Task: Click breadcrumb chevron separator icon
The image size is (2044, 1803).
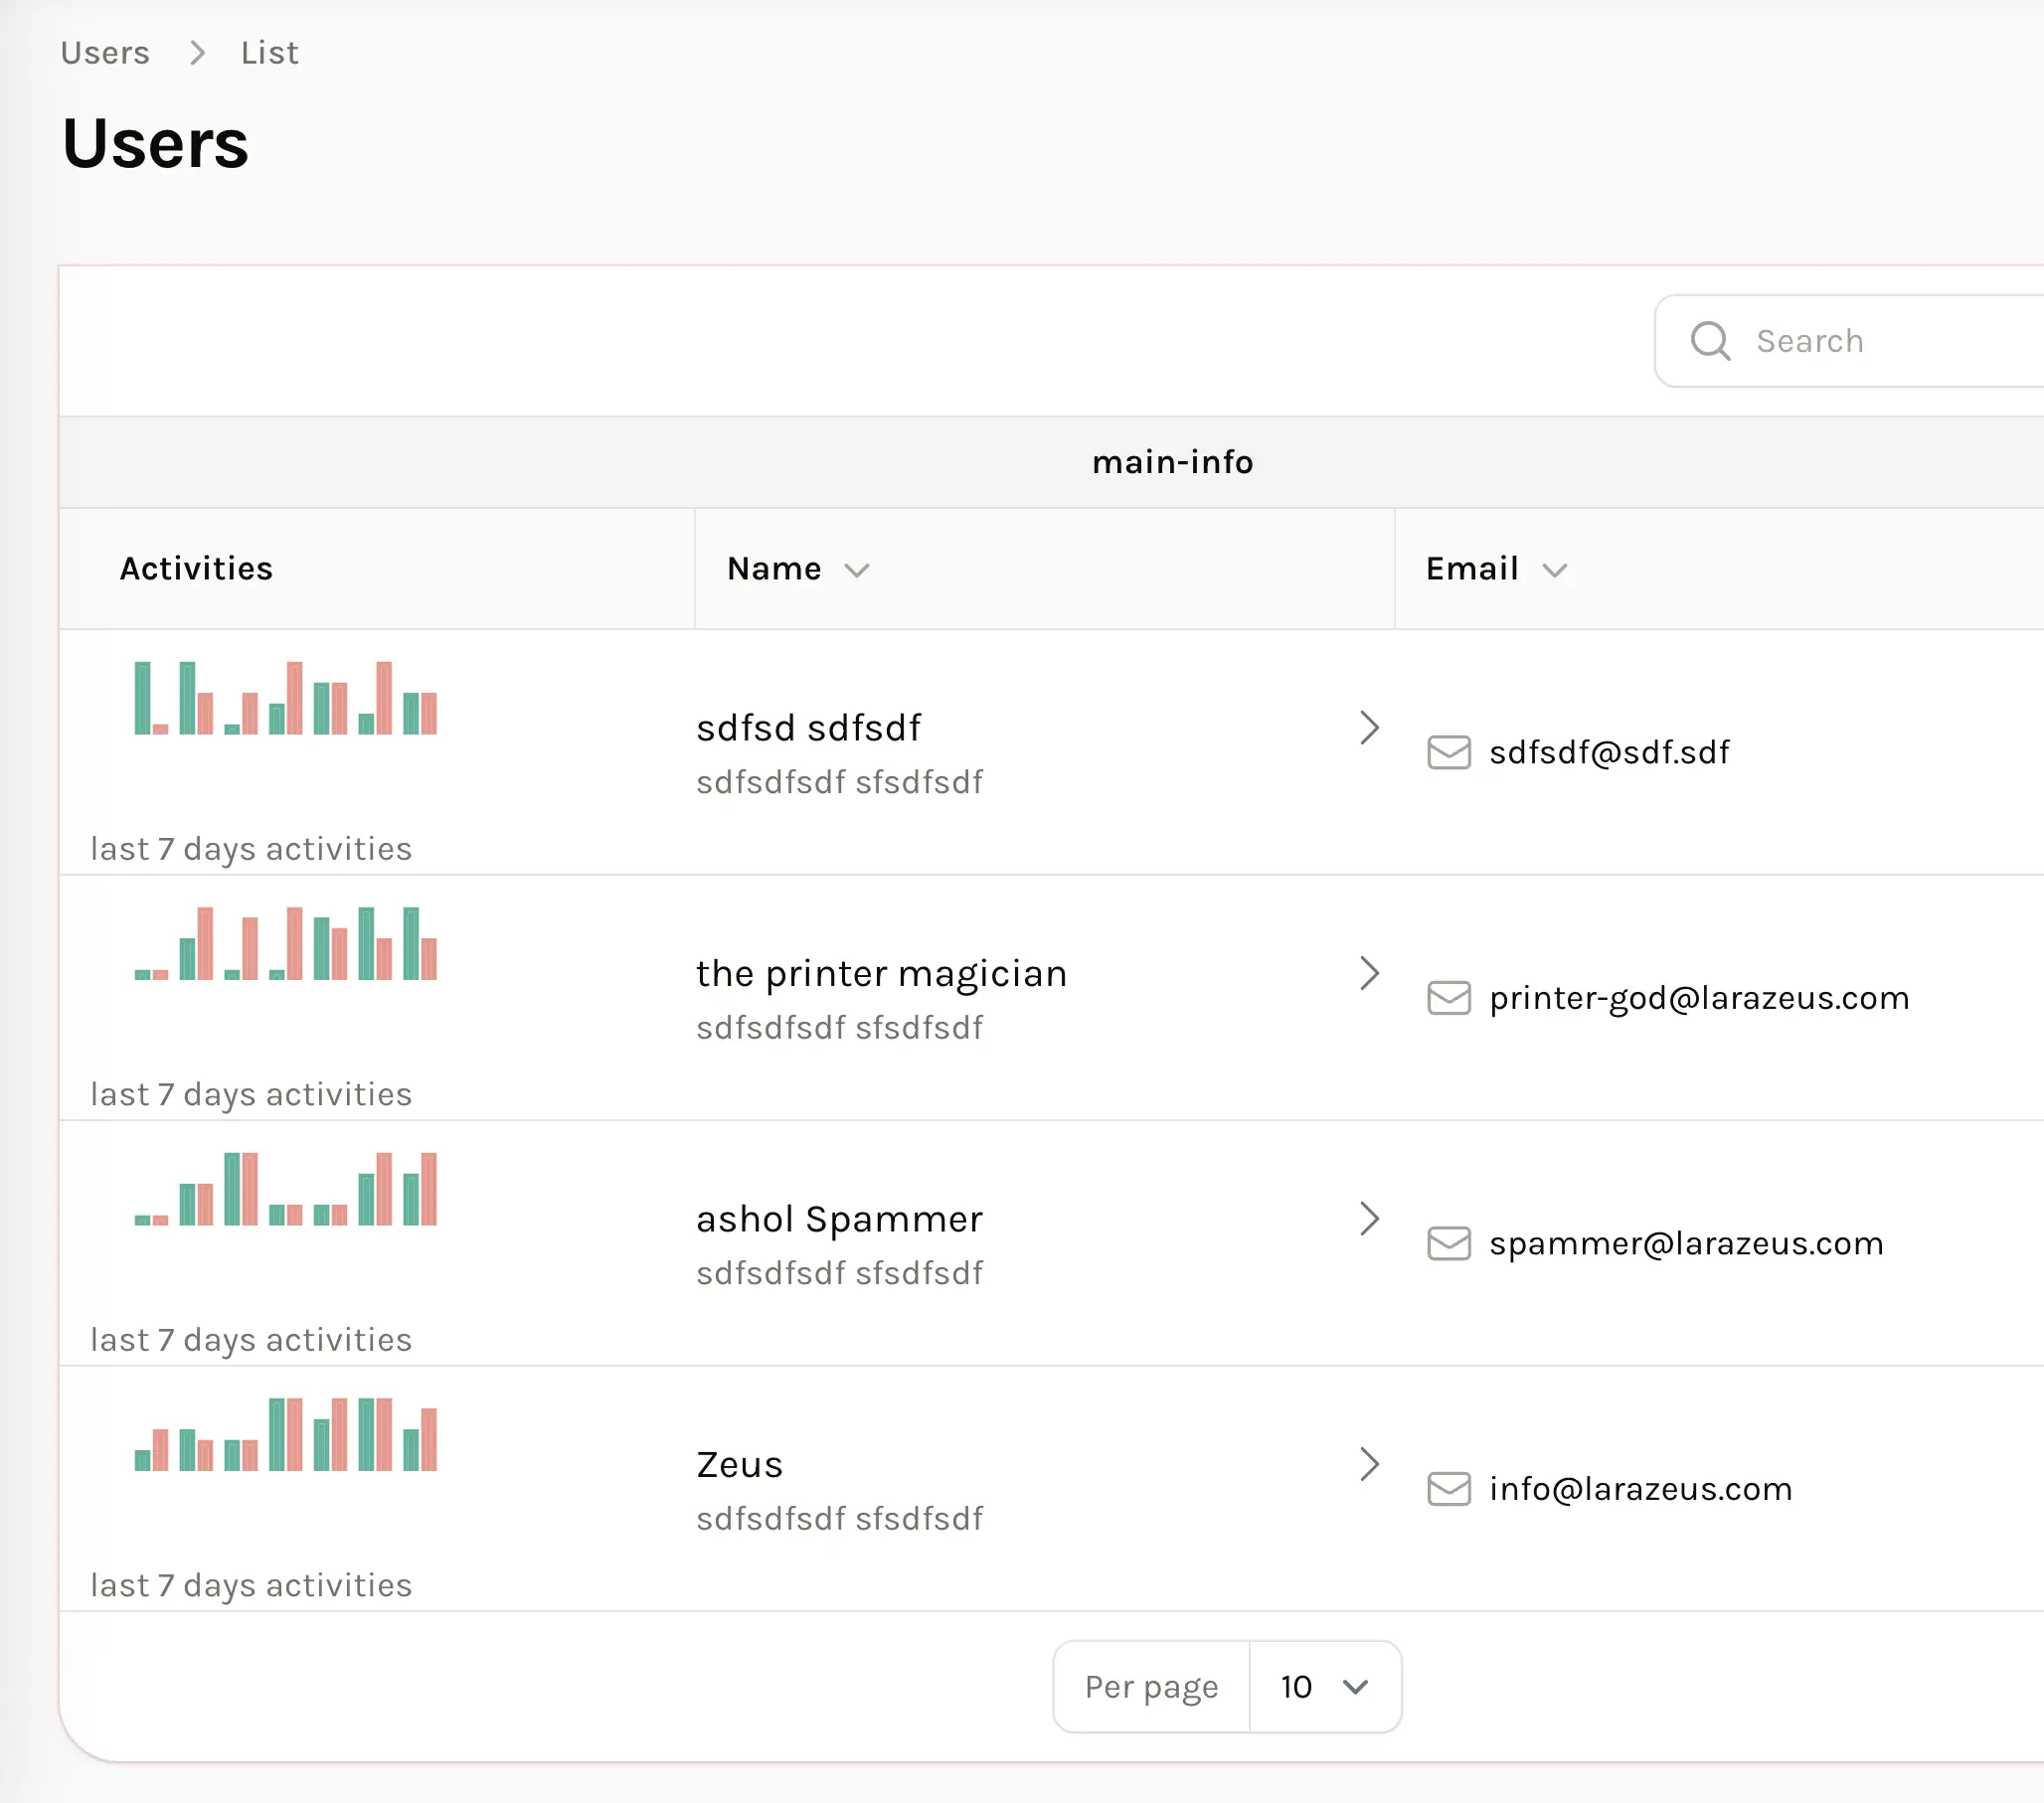Action: pos(197,53)
